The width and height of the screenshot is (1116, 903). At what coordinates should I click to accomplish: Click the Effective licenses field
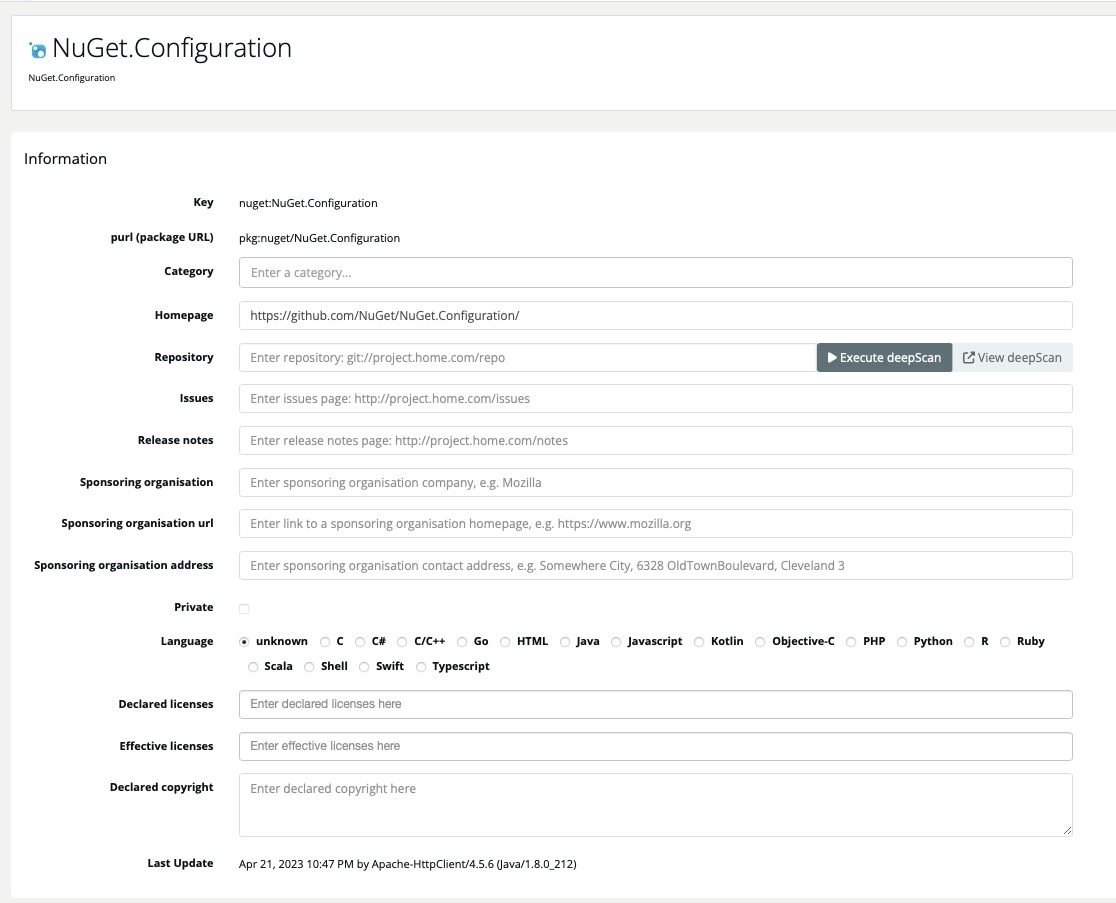pyautogui.click(x=656, y=746)
